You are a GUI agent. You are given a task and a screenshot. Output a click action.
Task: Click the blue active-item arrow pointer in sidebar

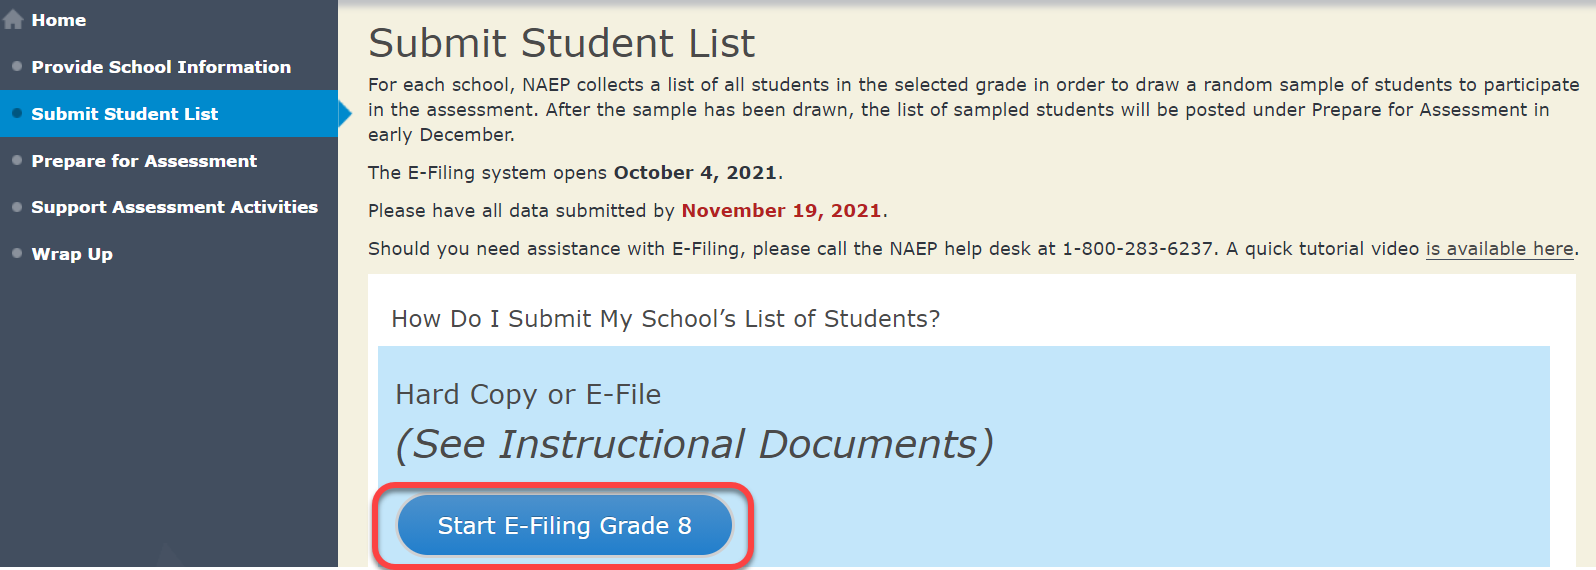pos(345,114)
